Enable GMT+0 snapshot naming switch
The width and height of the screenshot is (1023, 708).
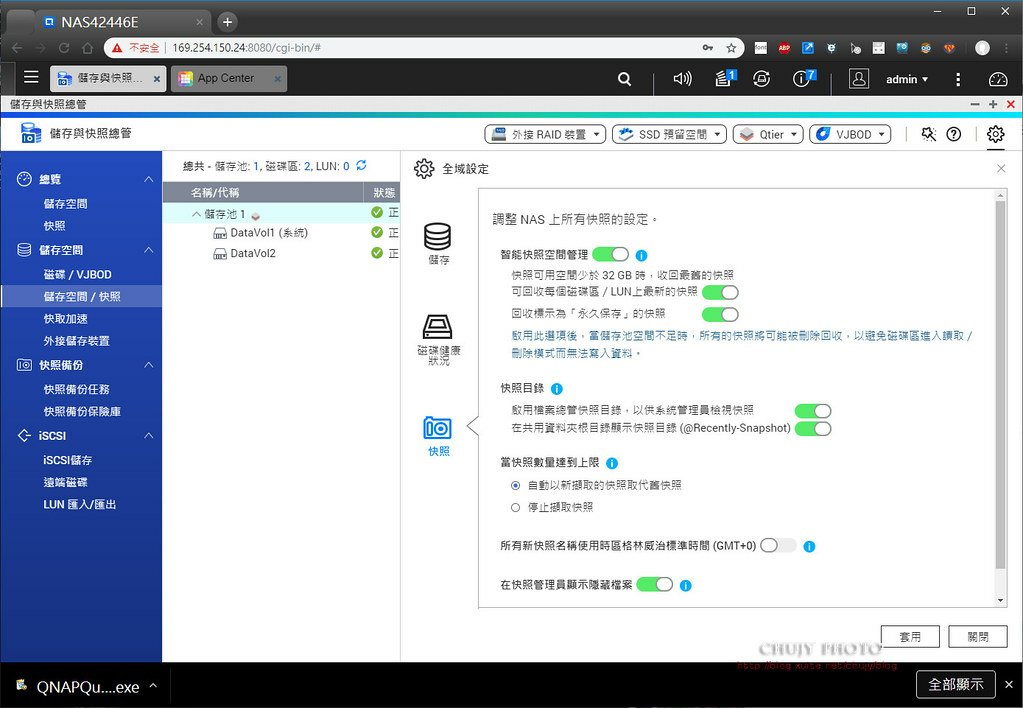pyautogui.click(x=778, y=546)
